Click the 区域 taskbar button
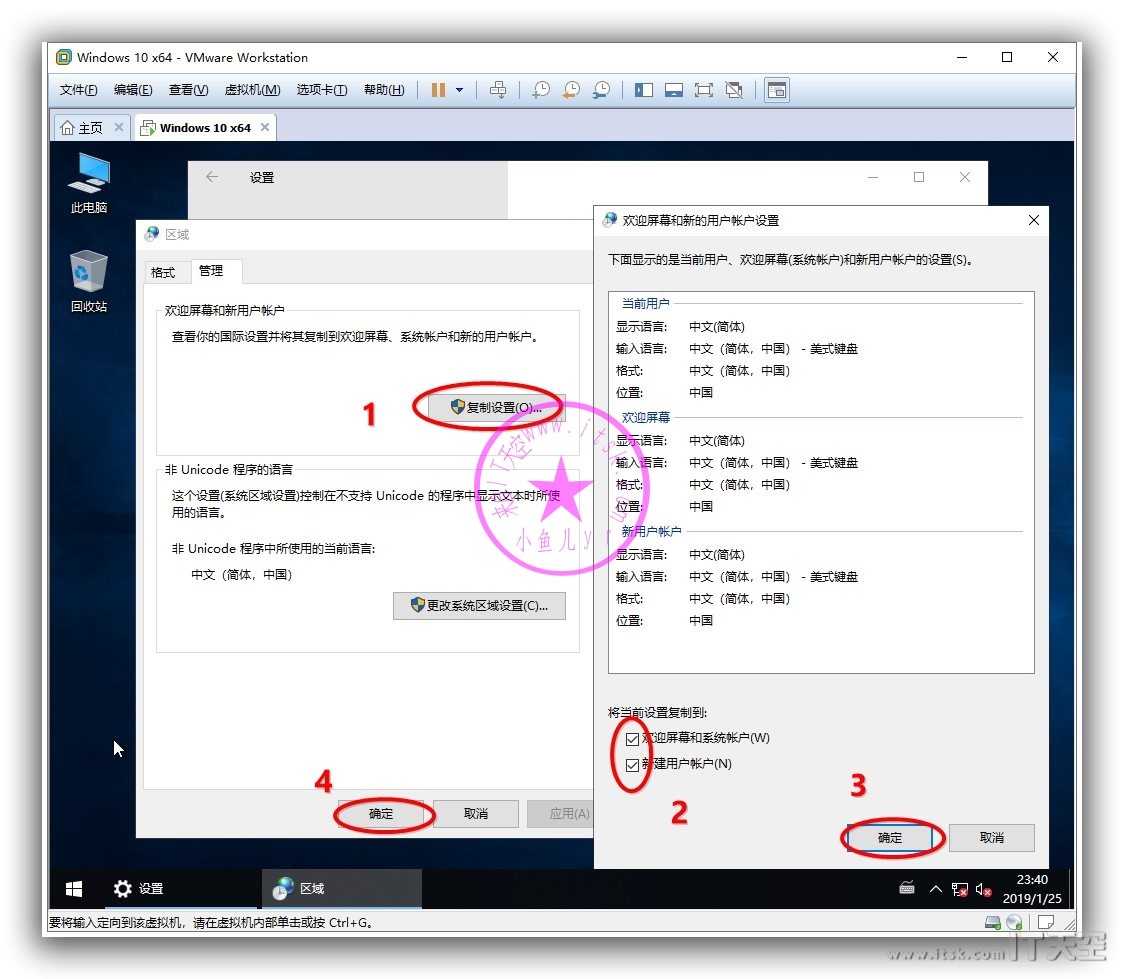The image size is (1124, 979). (342, 889)
